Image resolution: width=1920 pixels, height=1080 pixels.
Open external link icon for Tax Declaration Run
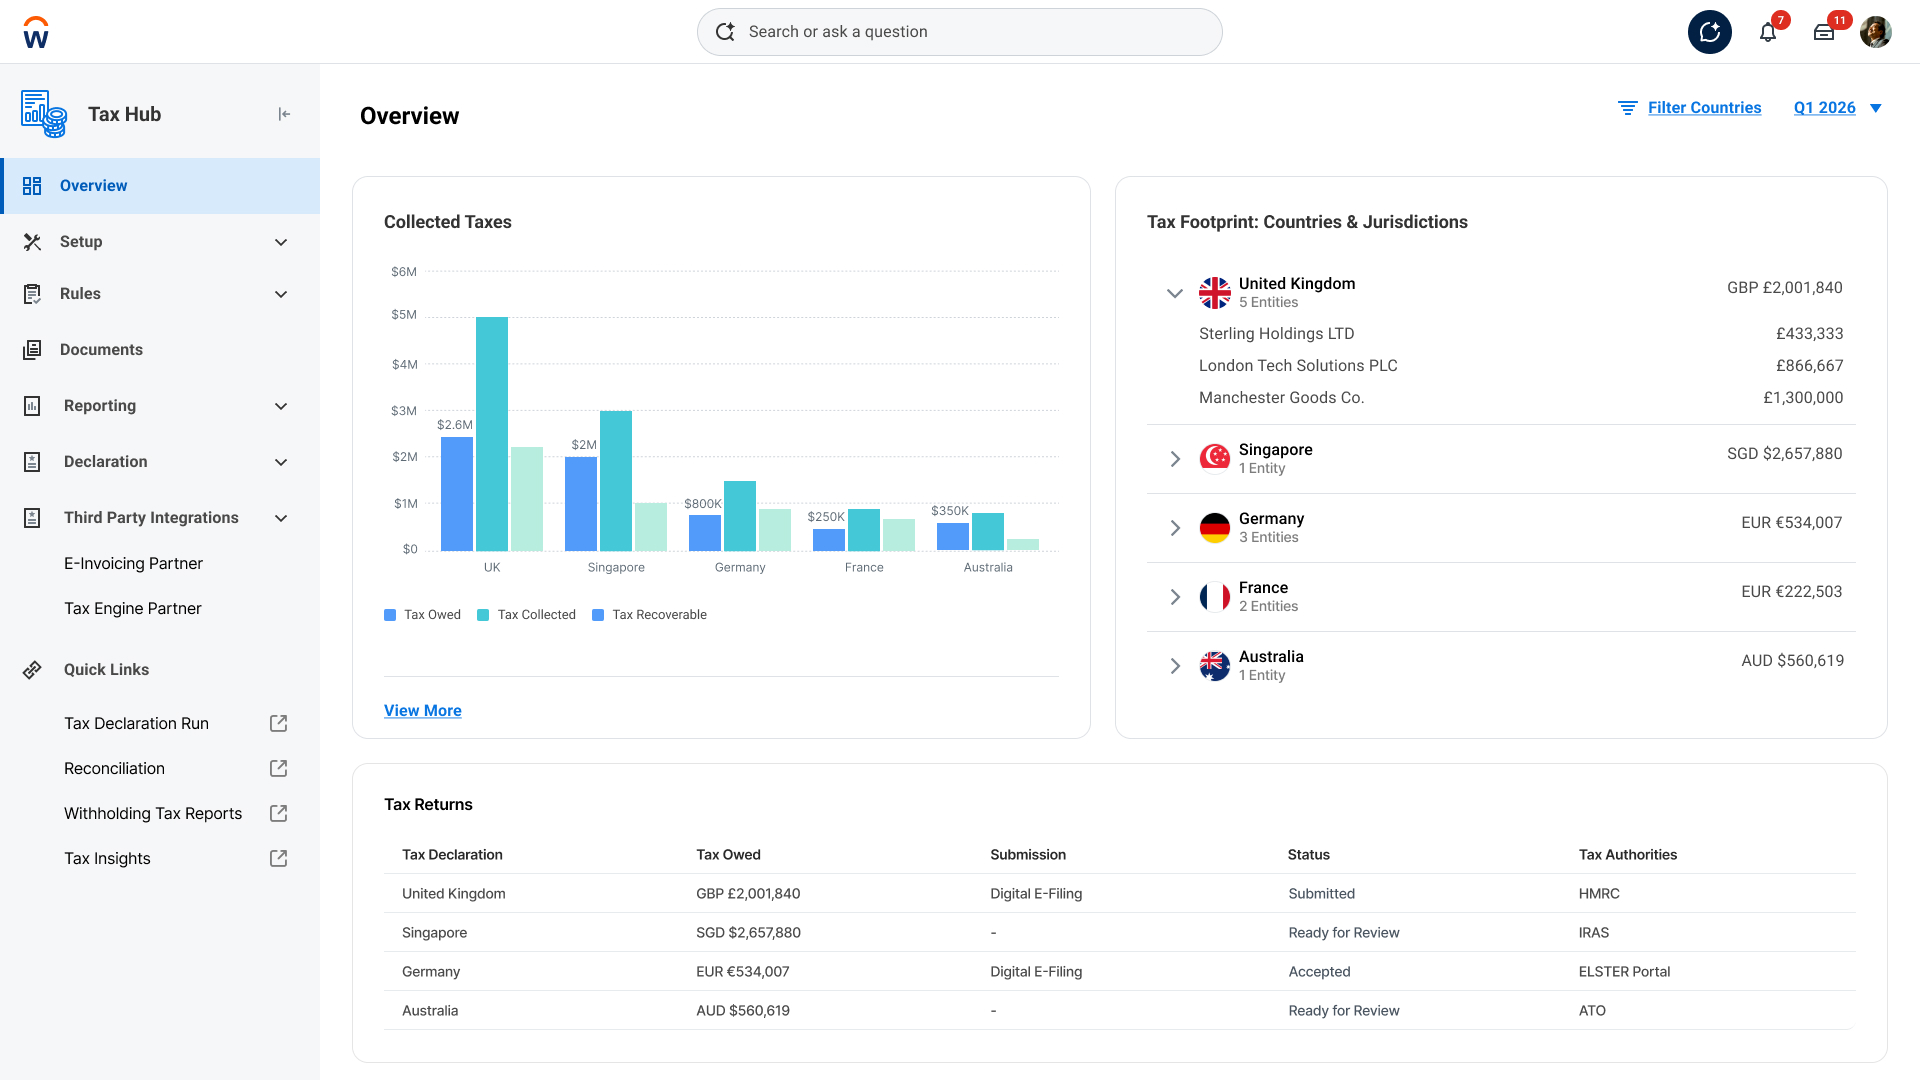(x=279, y=723)
